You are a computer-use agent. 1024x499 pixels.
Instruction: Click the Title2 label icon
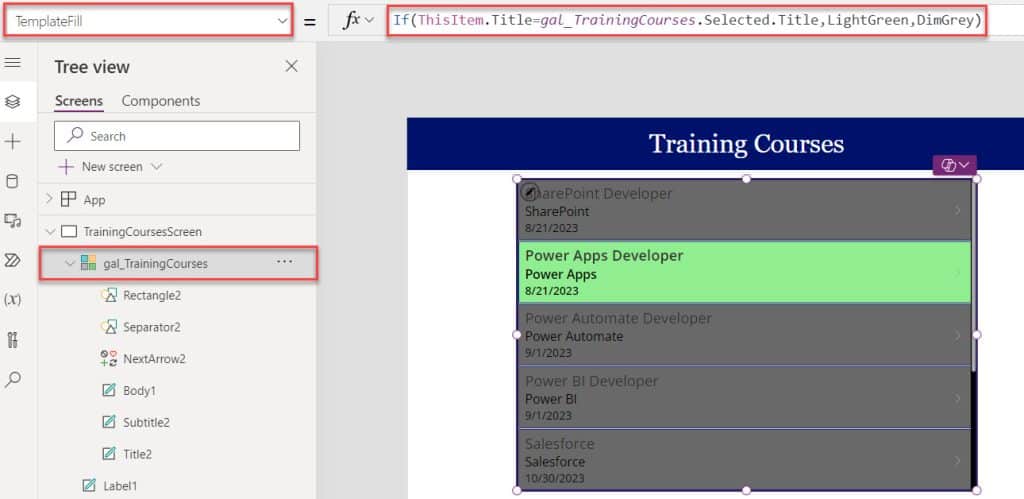coord(109,453)
